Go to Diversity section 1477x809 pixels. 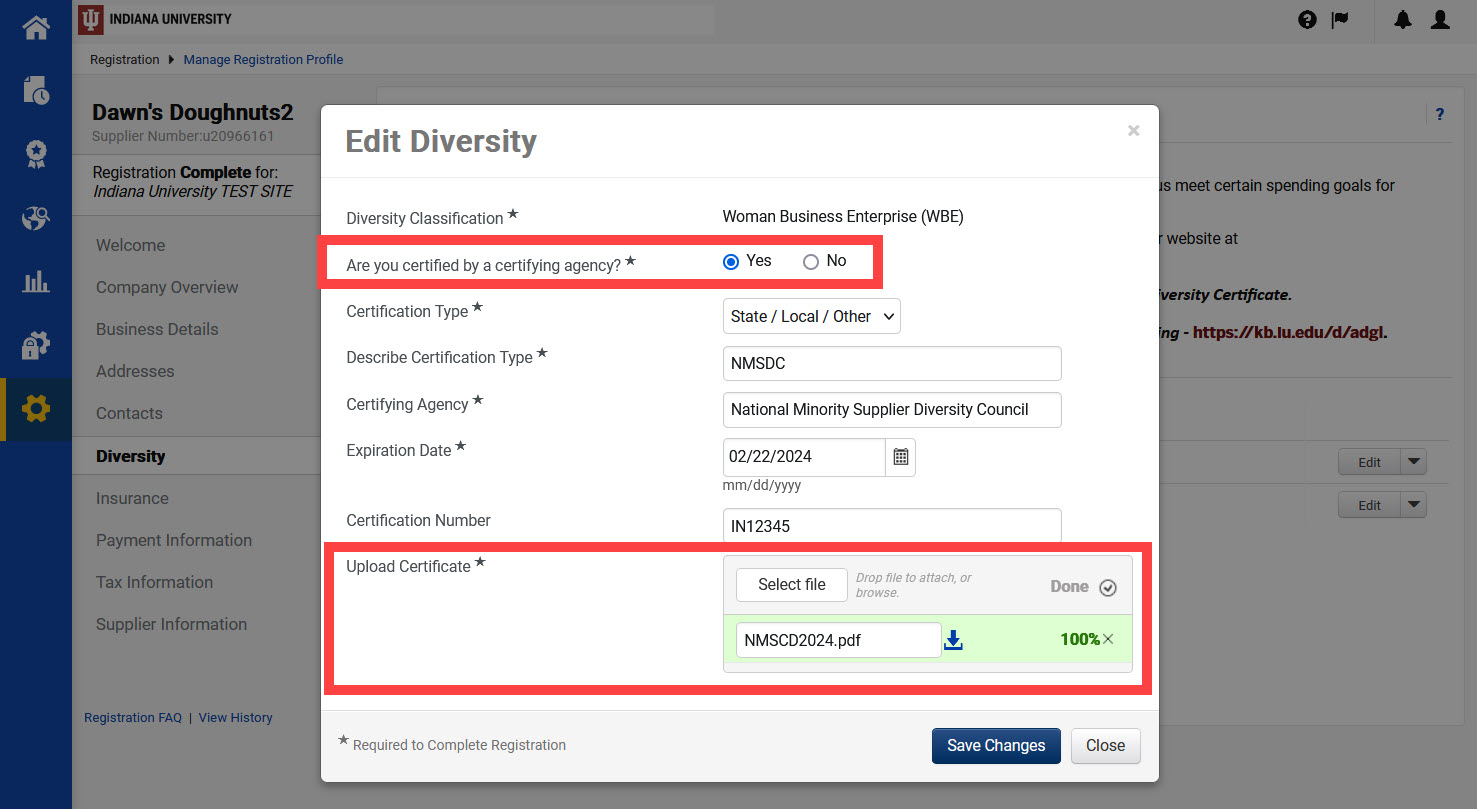pos(131,456)
